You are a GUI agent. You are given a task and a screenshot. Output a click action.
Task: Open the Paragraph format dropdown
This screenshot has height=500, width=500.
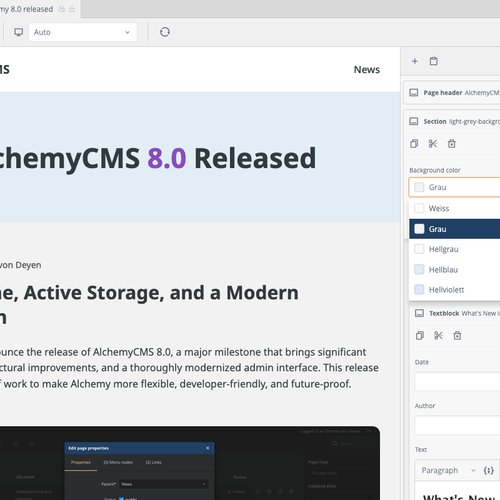click(448, 470)
